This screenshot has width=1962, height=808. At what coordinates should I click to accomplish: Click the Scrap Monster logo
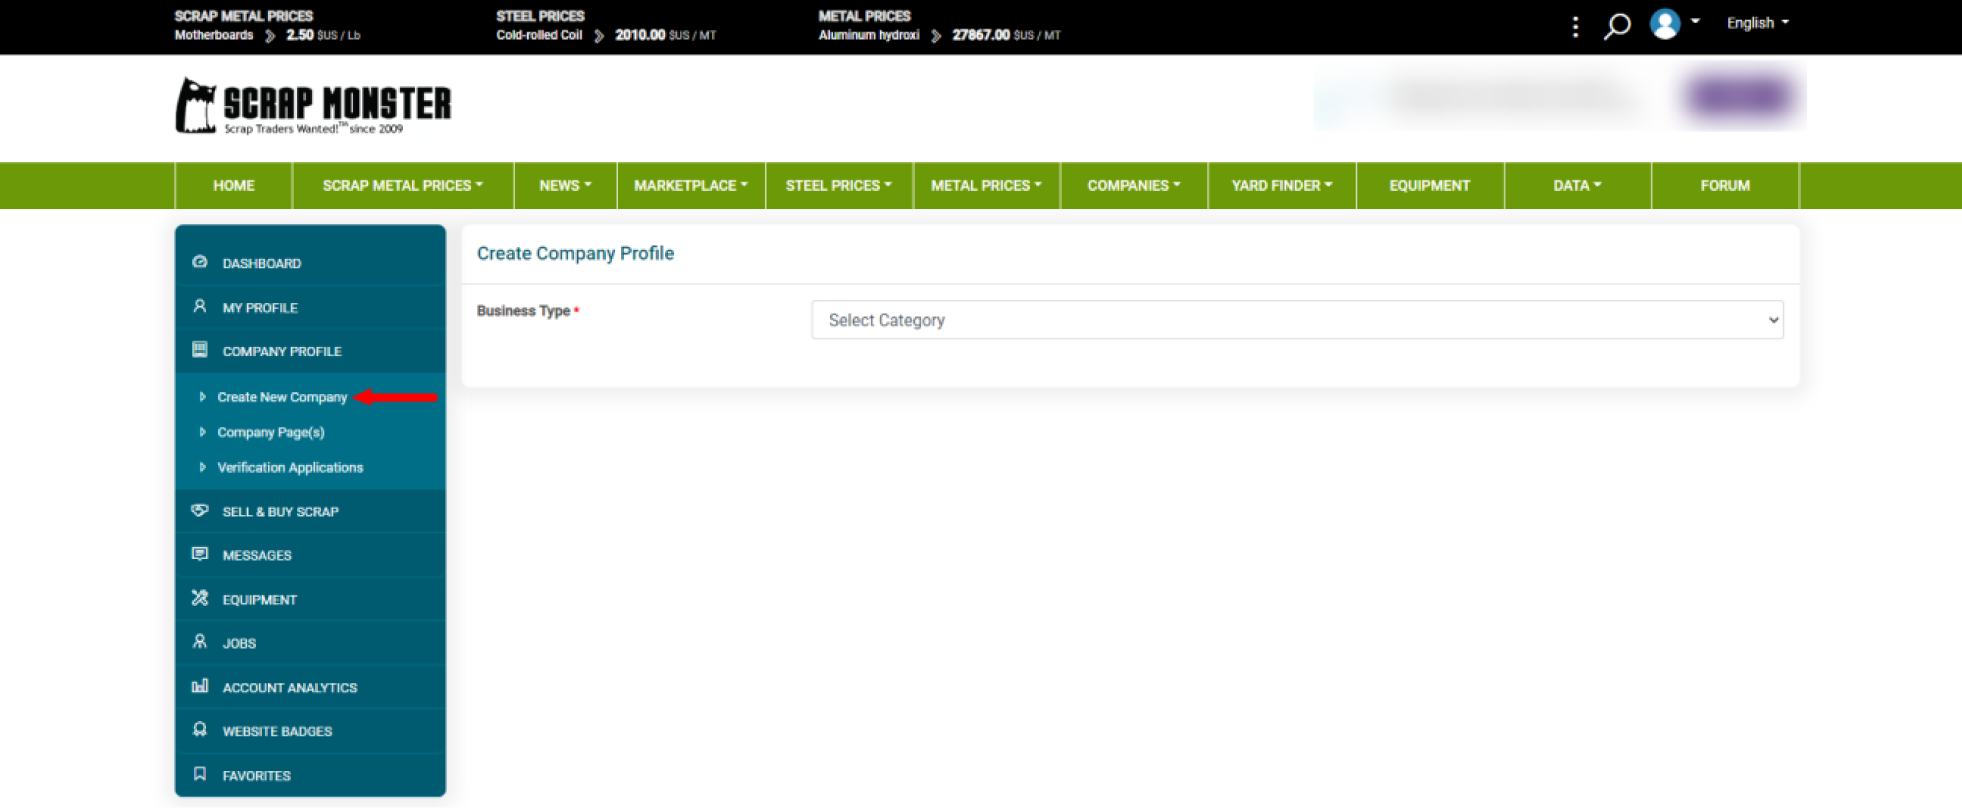[x=313, y=105]
